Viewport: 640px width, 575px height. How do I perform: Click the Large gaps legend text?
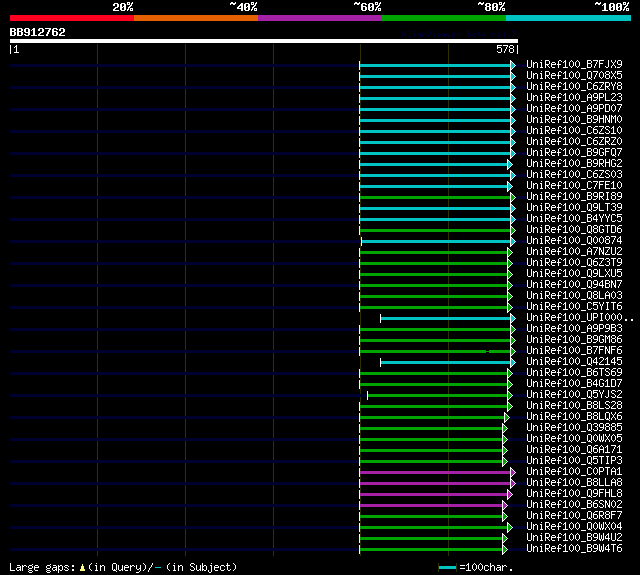[x=123, y=567]
